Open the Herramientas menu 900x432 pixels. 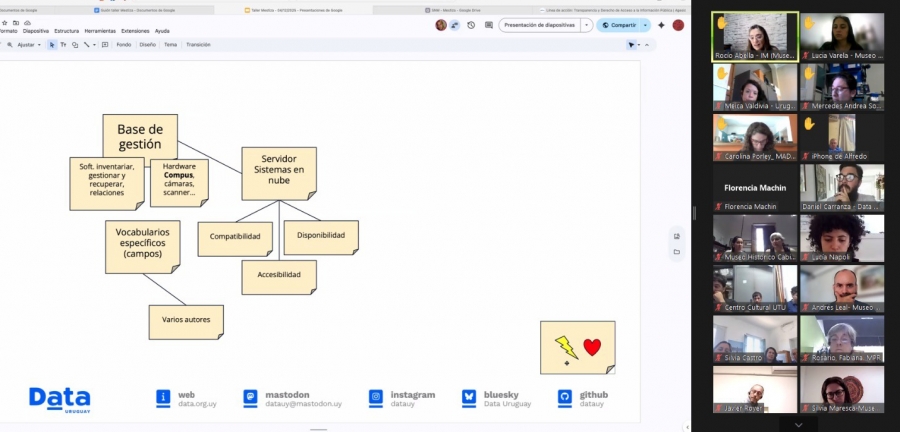click(x=101, y=31)
